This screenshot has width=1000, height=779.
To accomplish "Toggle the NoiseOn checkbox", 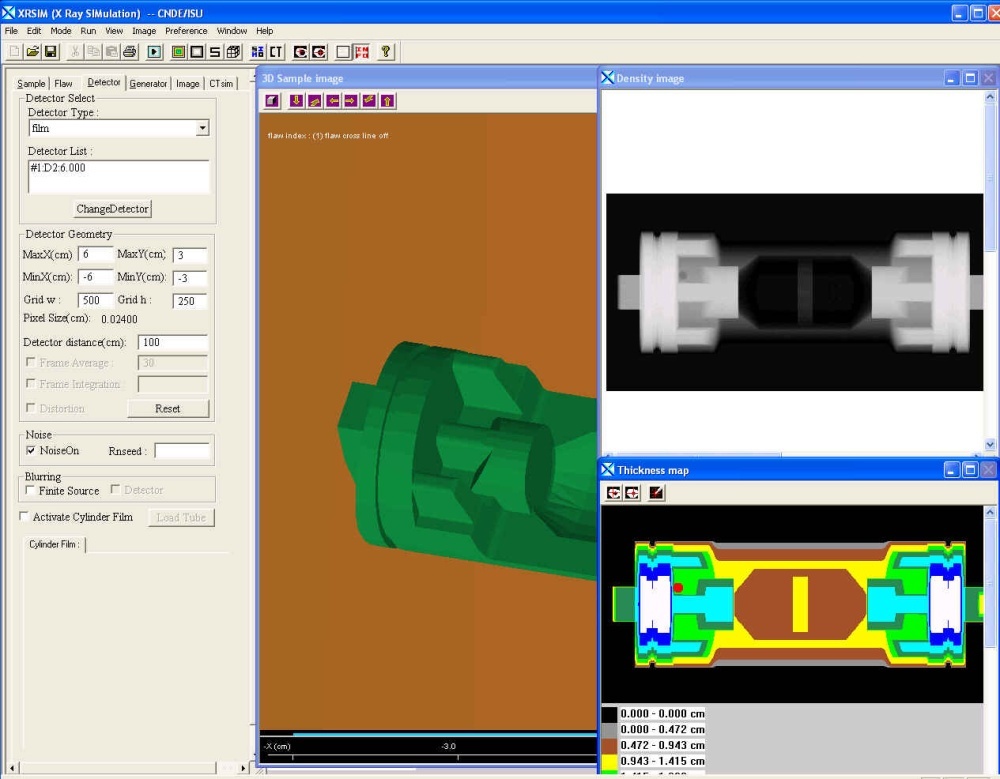I will pos(30,451).
